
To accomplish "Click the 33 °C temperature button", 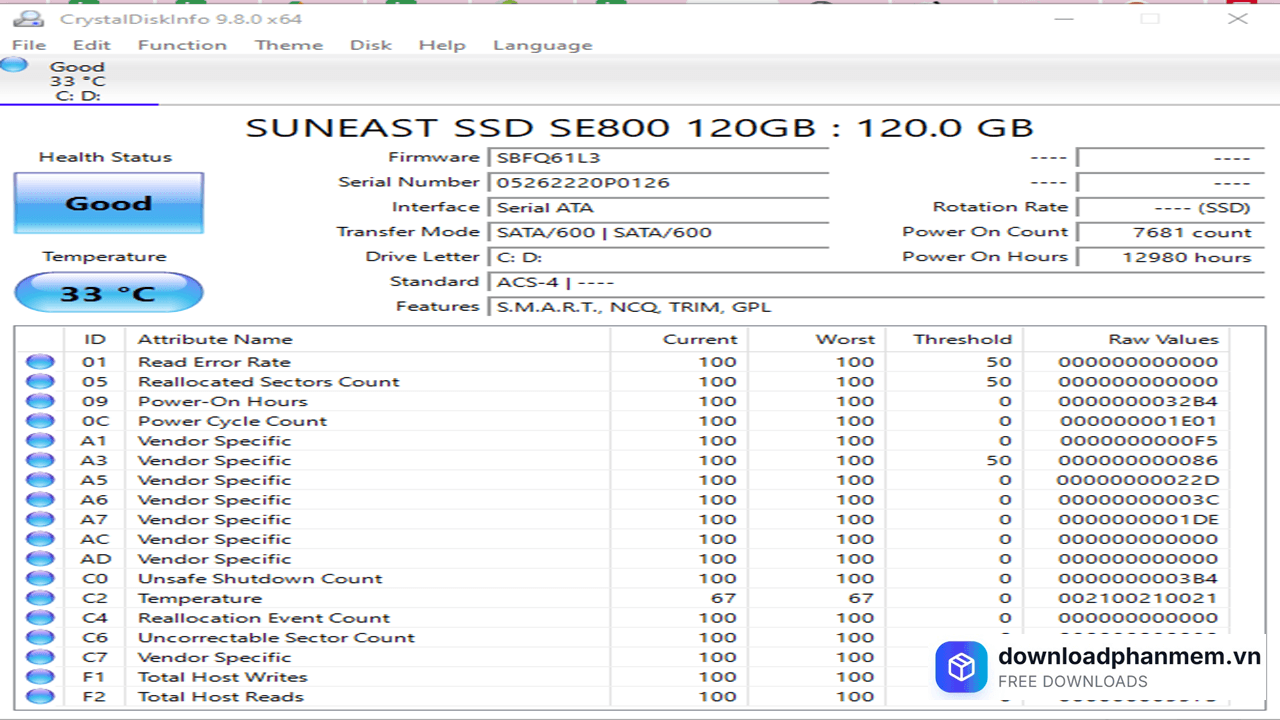I will [x=108, y=293].
